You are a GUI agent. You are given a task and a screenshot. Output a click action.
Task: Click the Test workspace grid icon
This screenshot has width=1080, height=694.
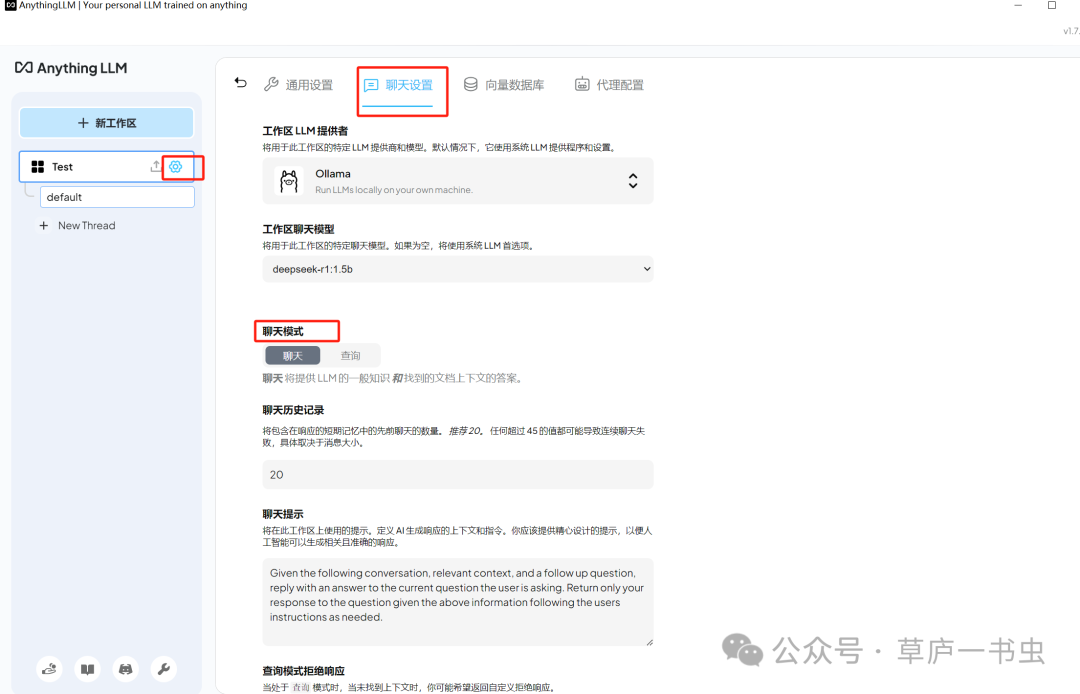[x=38, y=167]
